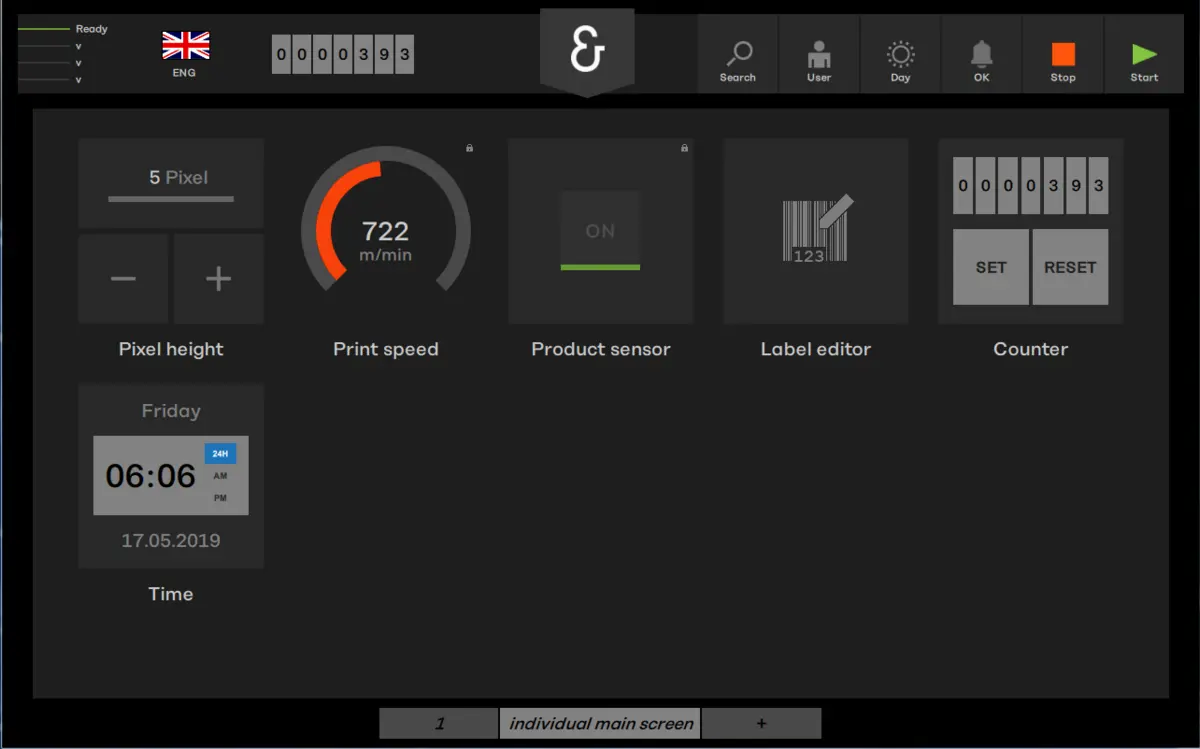Increase pixel height with plus

(x=218, y=279)
